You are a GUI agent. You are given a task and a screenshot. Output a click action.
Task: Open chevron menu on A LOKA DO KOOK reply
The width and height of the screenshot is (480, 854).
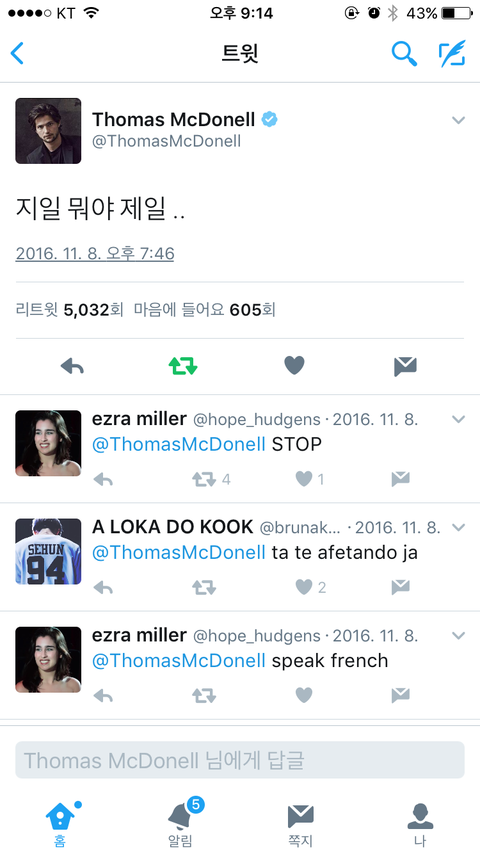(x=459, y=527)
